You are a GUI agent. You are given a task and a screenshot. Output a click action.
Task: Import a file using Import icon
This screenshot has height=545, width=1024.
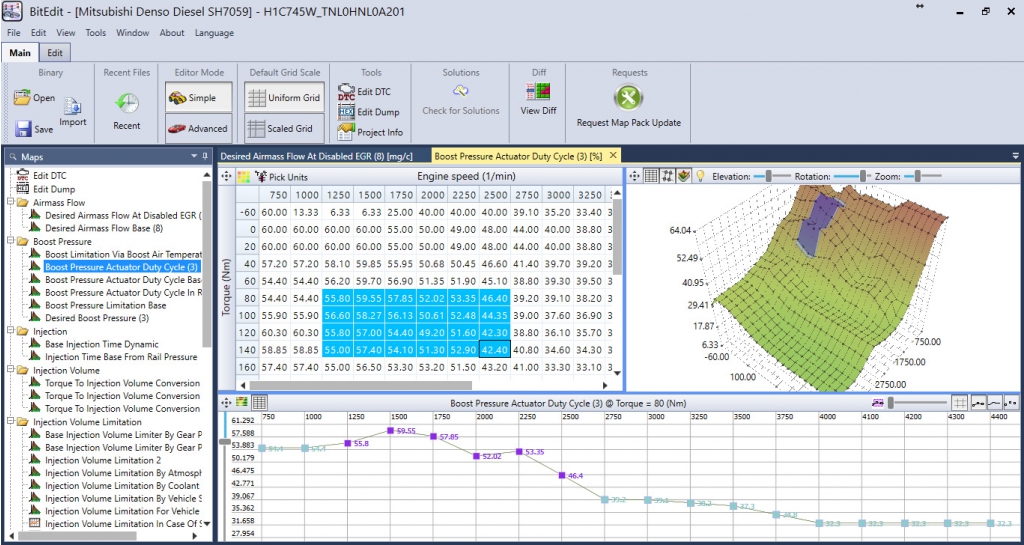point(72,106)
